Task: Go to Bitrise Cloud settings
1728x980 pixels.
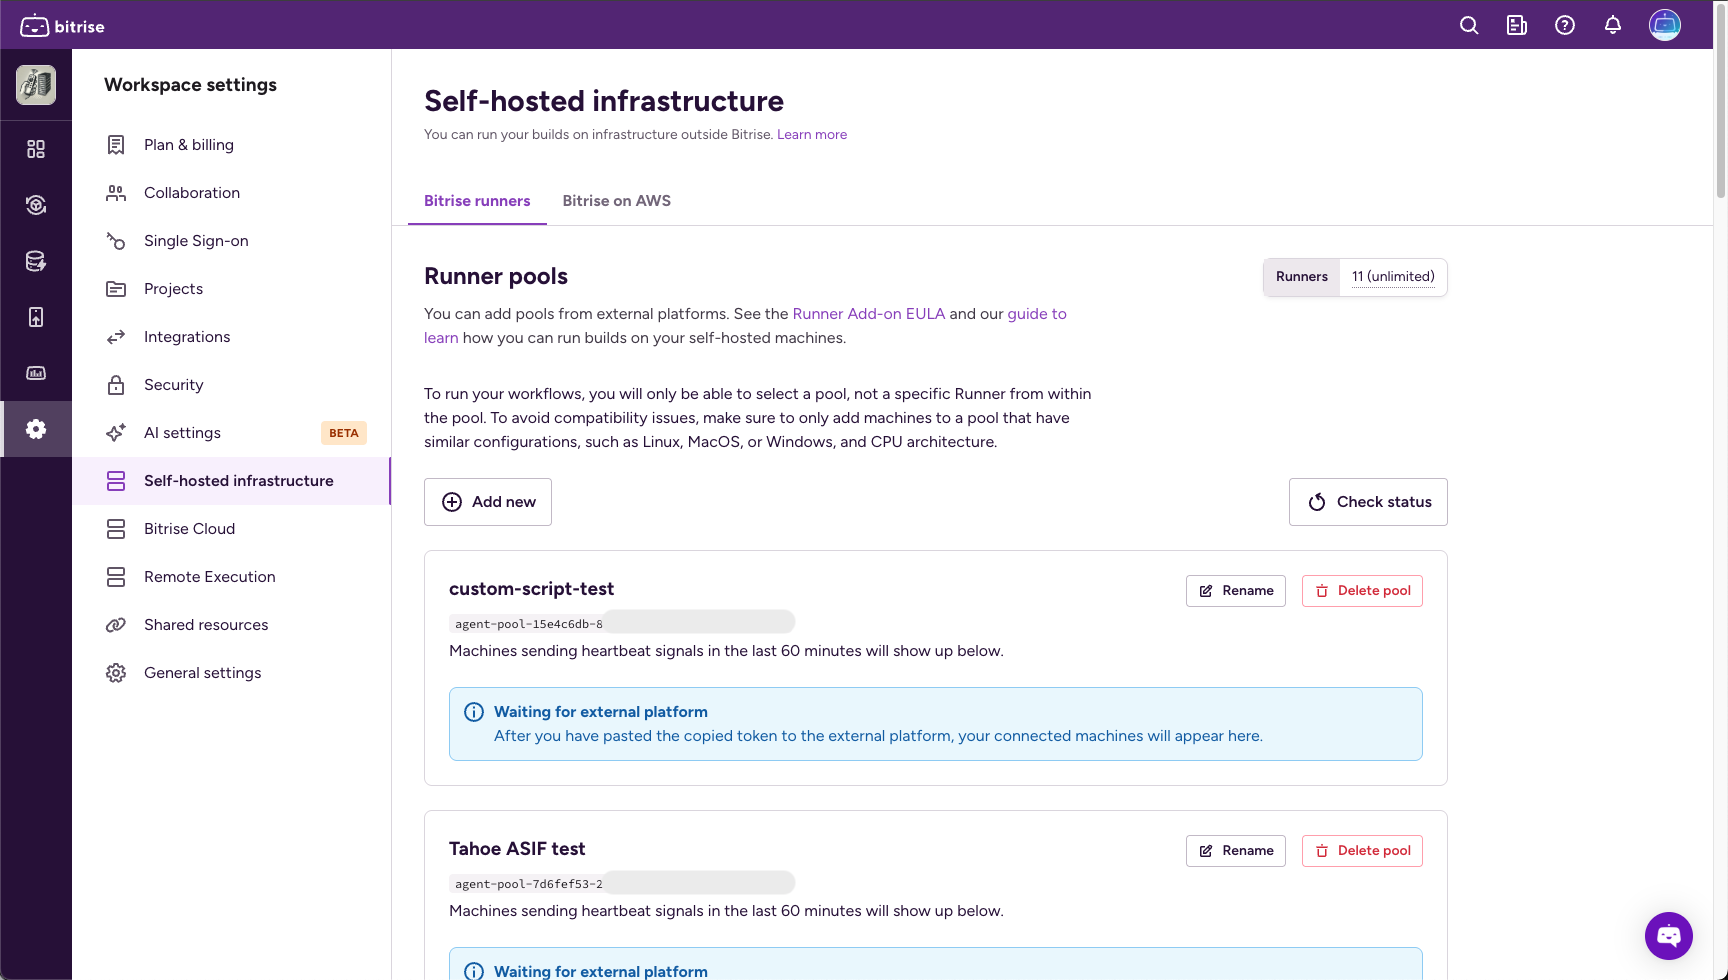Action: click(x=189, y=529)
